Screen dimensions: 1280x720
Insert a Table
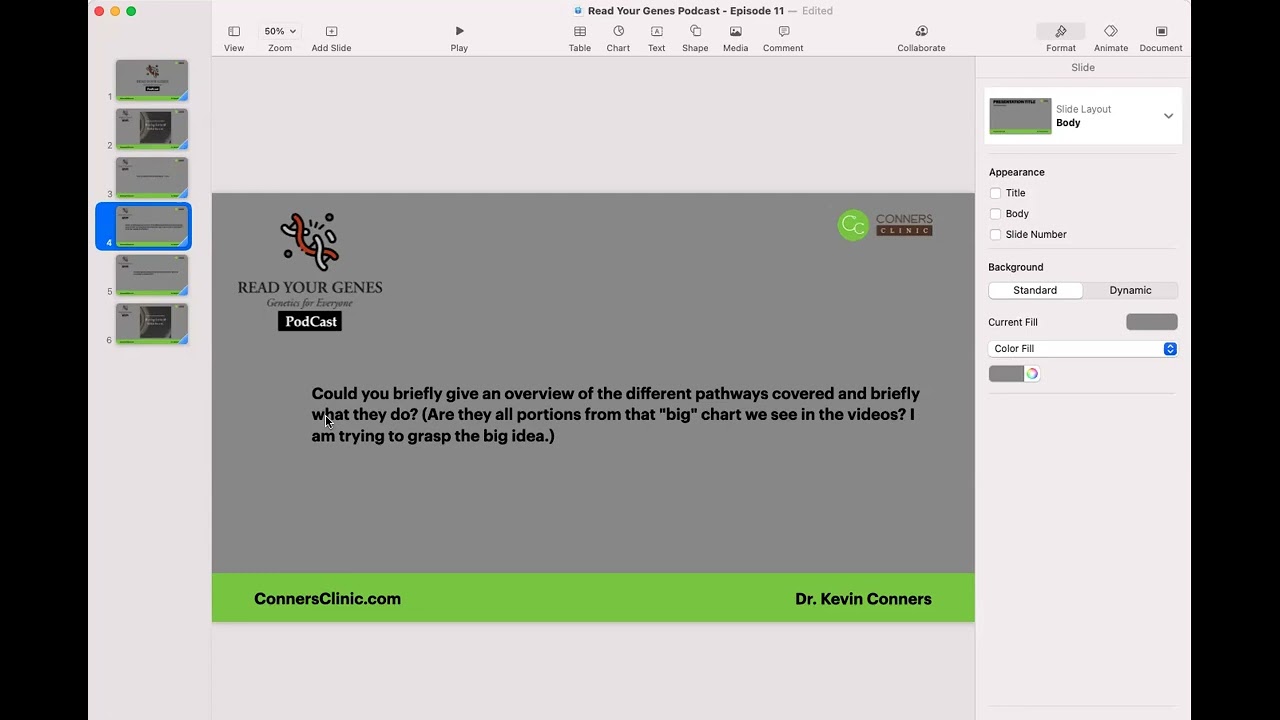pos(580,38)
